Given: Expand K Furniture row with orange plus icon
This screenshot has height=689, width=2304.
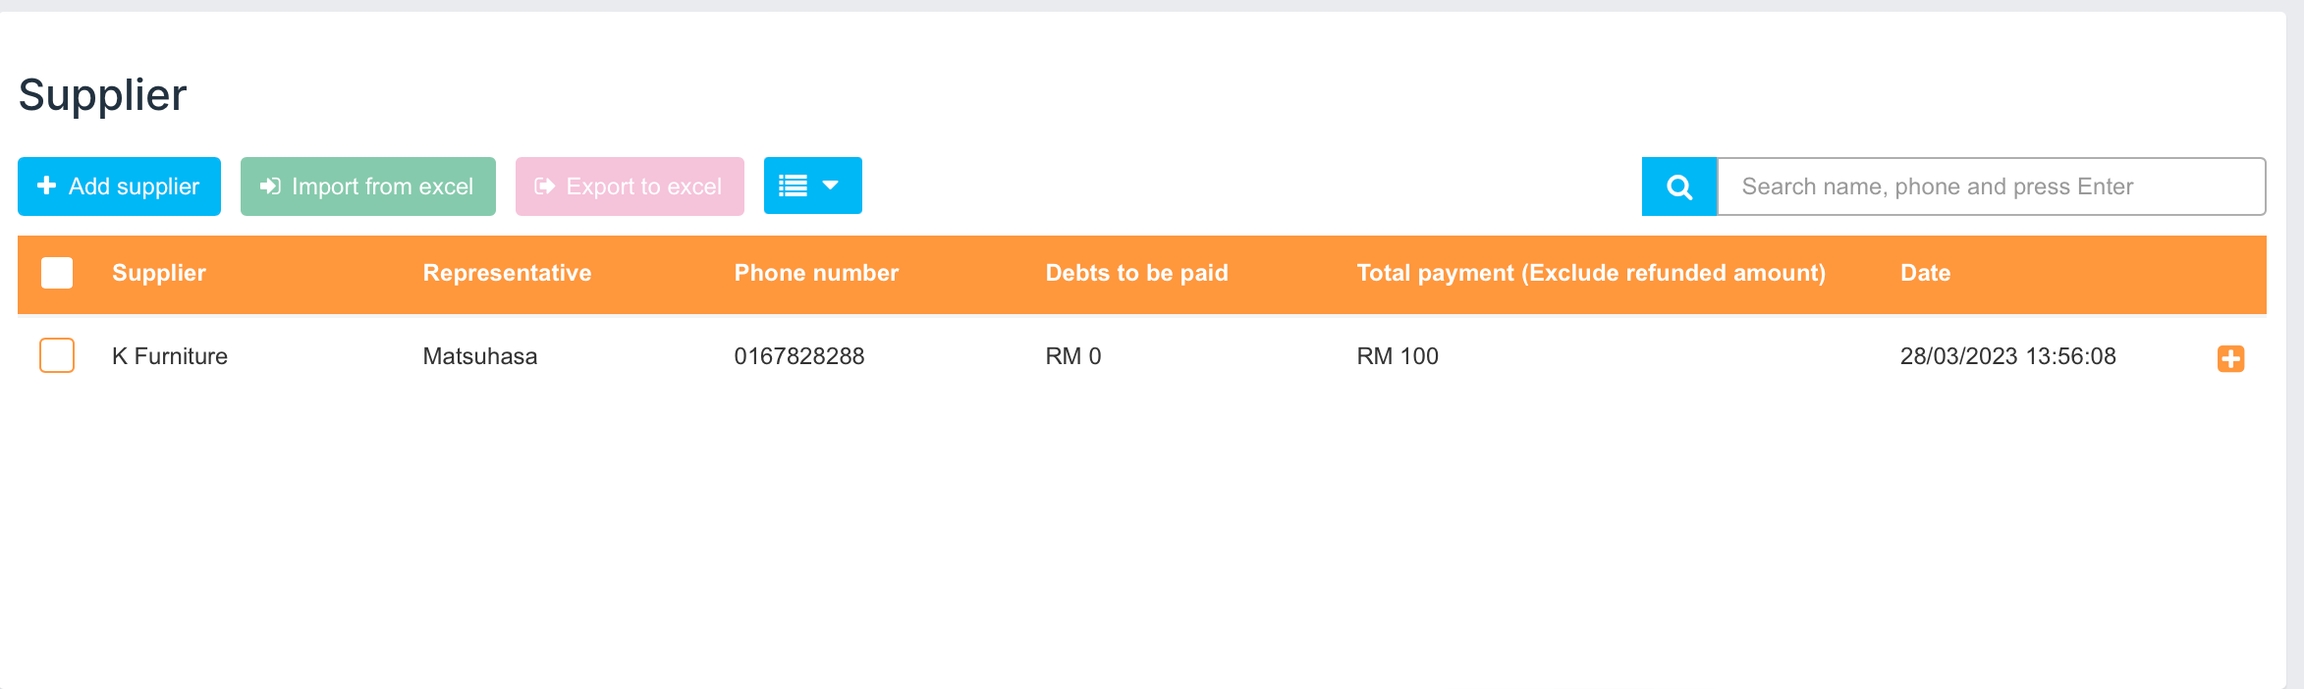Looking at the screenshot, I should [2230, 358].
